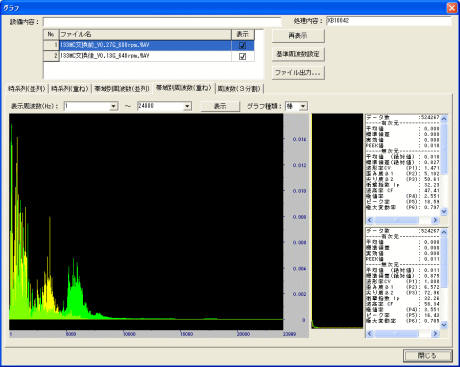Click scroll-down arrow of the lower statistics panel

tap(444, 325)
